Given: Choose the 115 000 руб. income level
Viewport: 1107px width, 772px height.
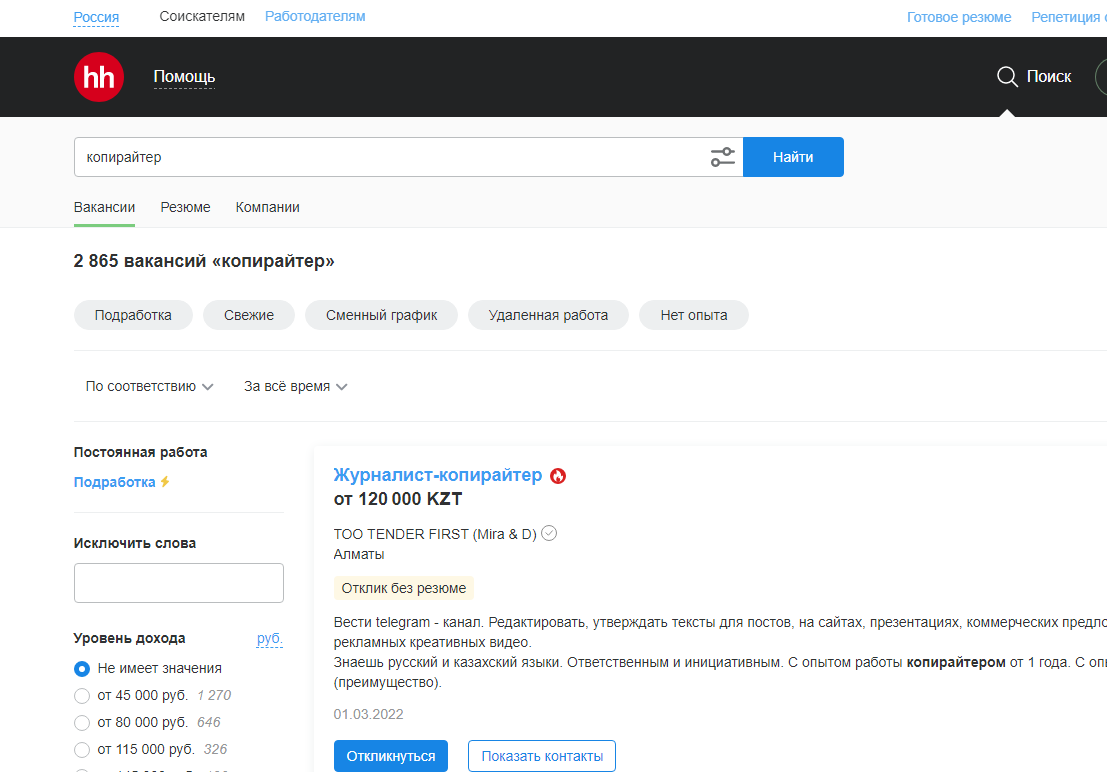Looking at the screenshot, I should tap(82, 749).
